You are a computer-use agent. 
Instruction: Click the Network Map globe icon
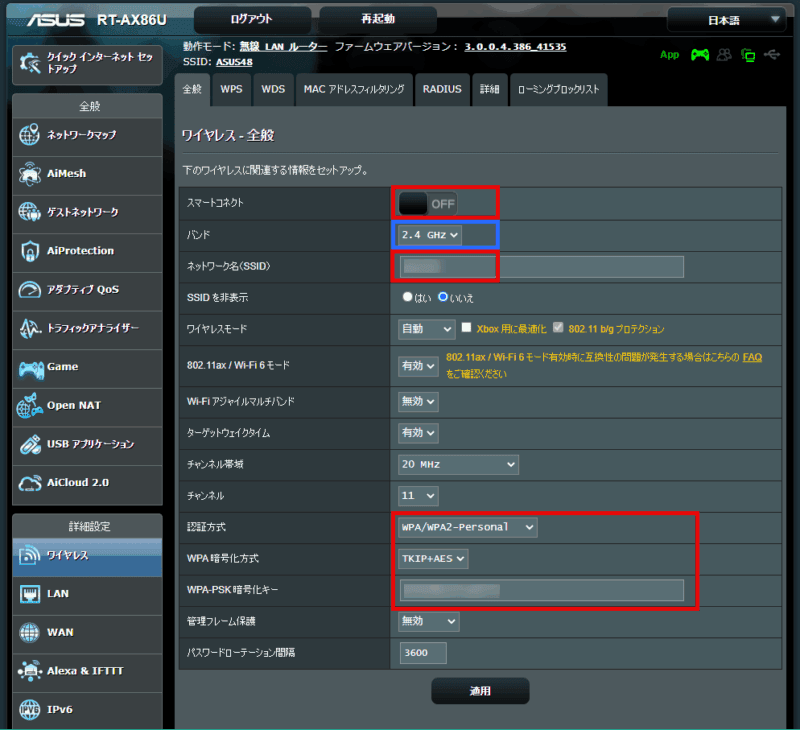[30, 135]
